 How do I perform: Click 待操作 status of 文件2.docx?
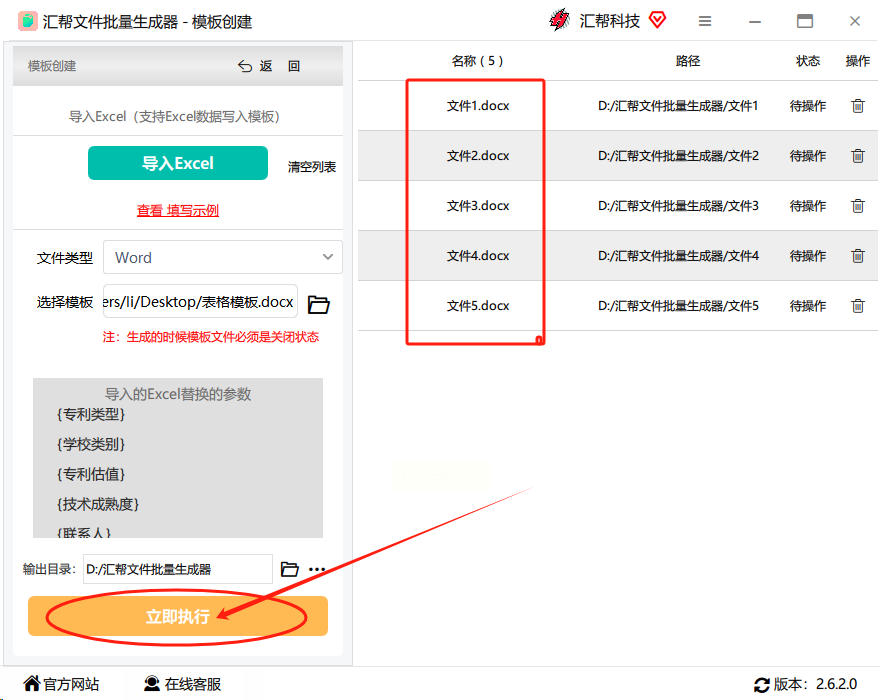808,155
